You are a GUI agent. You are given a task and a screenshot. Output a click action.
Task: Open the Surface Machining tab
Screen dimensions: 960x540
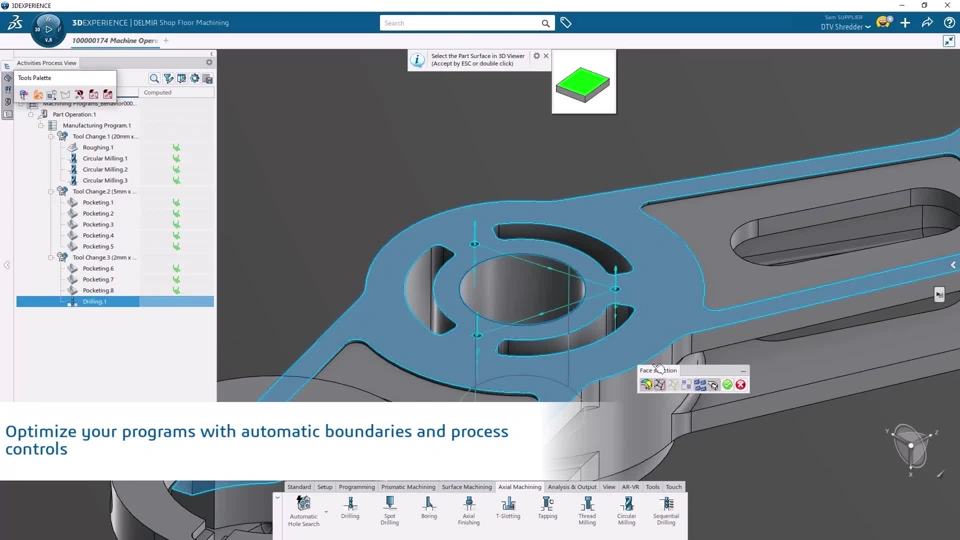(x=467, y=487)
